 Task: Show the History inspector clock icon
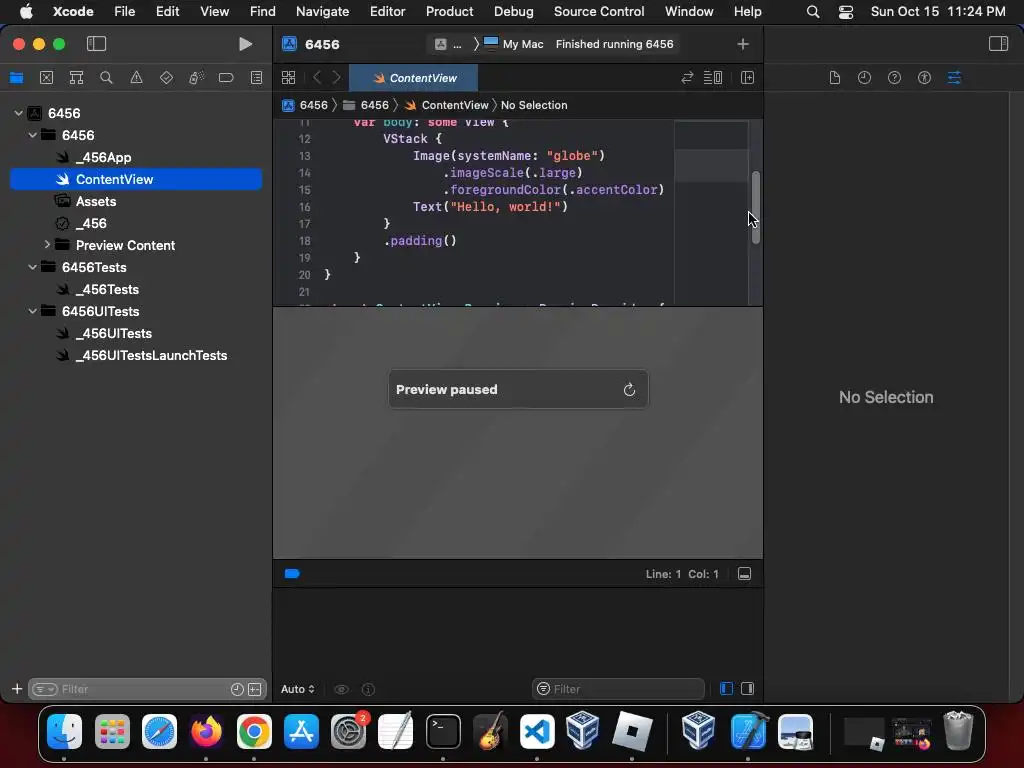click(x=865, y=78)
